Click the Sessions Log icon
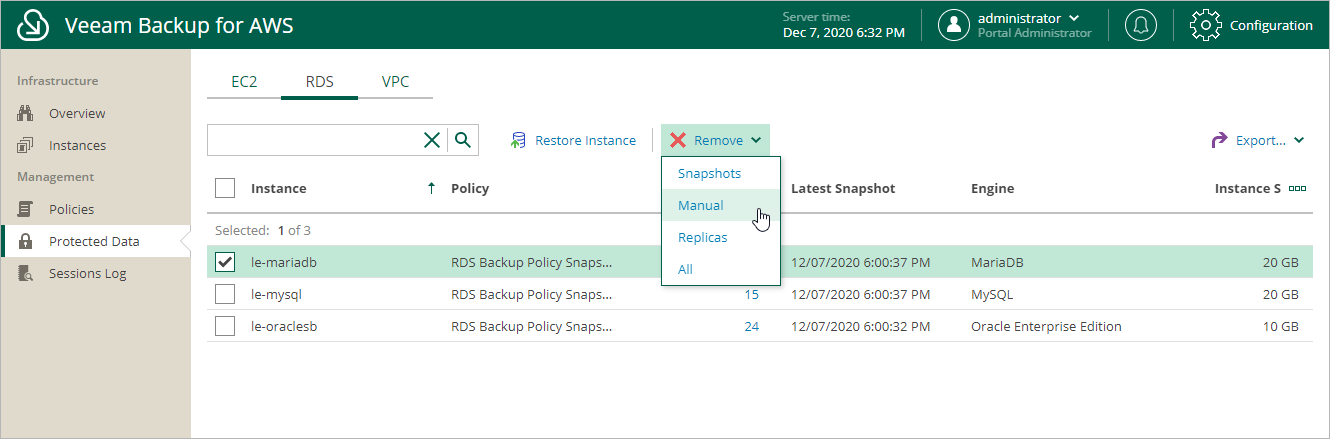 (26, 273)
